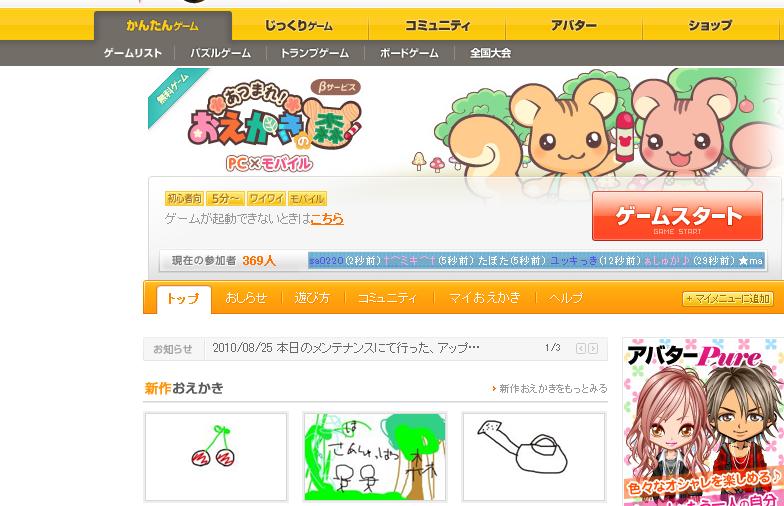Click the 初心者向 tag badge
This screenshot has height=506, width=784.
pyautogui.click(x=184, y=198)
